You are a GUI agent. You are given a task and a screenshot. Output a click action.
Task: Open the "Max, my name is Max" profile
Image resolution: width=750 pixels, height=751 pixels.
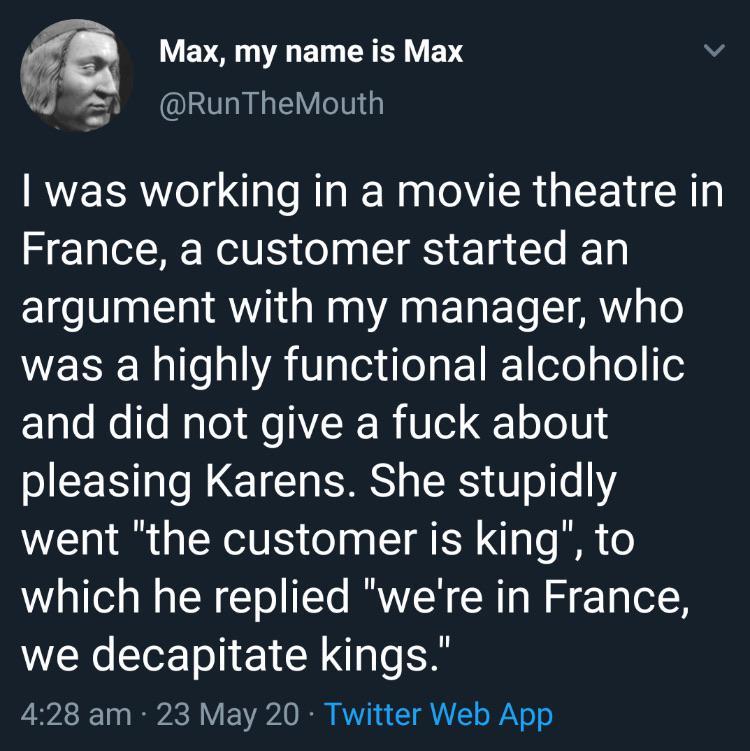pyautogui.click(x=311, y=51)
